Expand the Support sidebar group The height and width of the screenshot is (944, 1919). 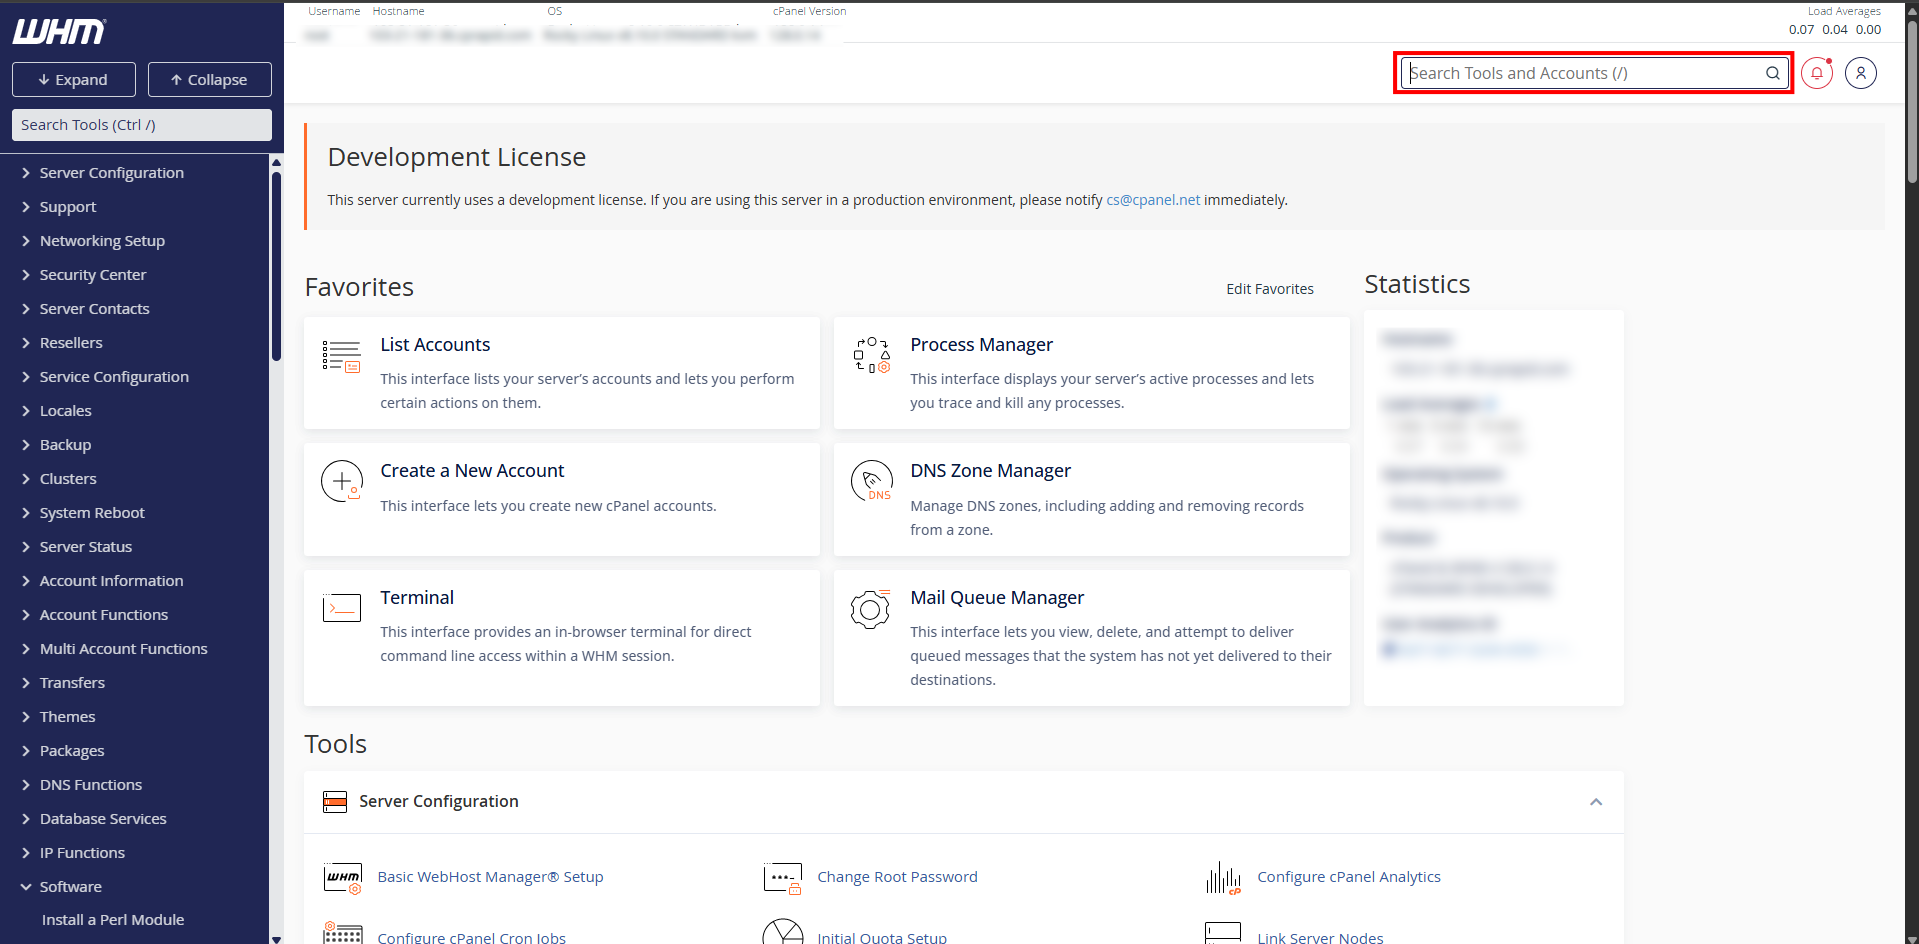(x=67, y=207)
